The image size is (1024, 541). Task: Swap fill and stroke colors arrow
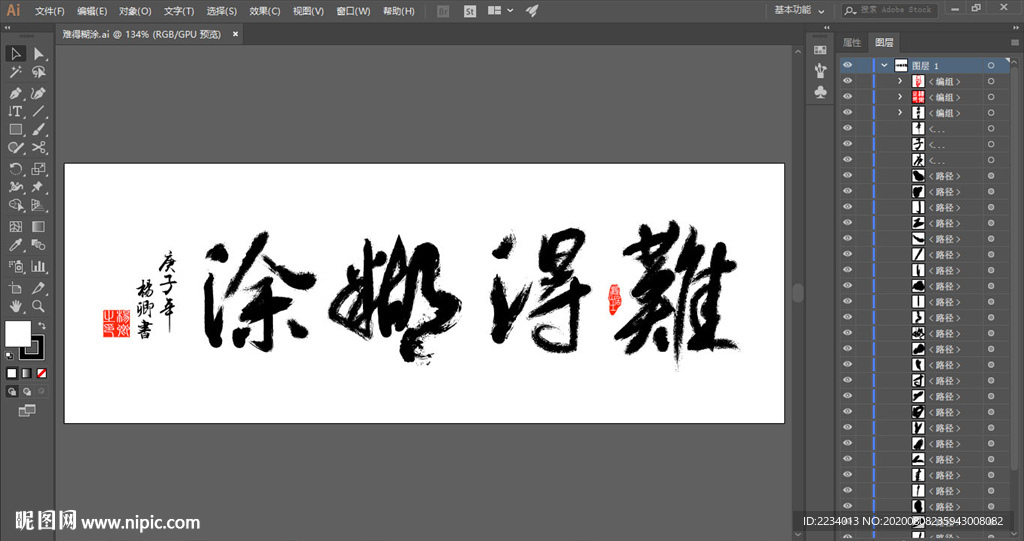(42, 325)
